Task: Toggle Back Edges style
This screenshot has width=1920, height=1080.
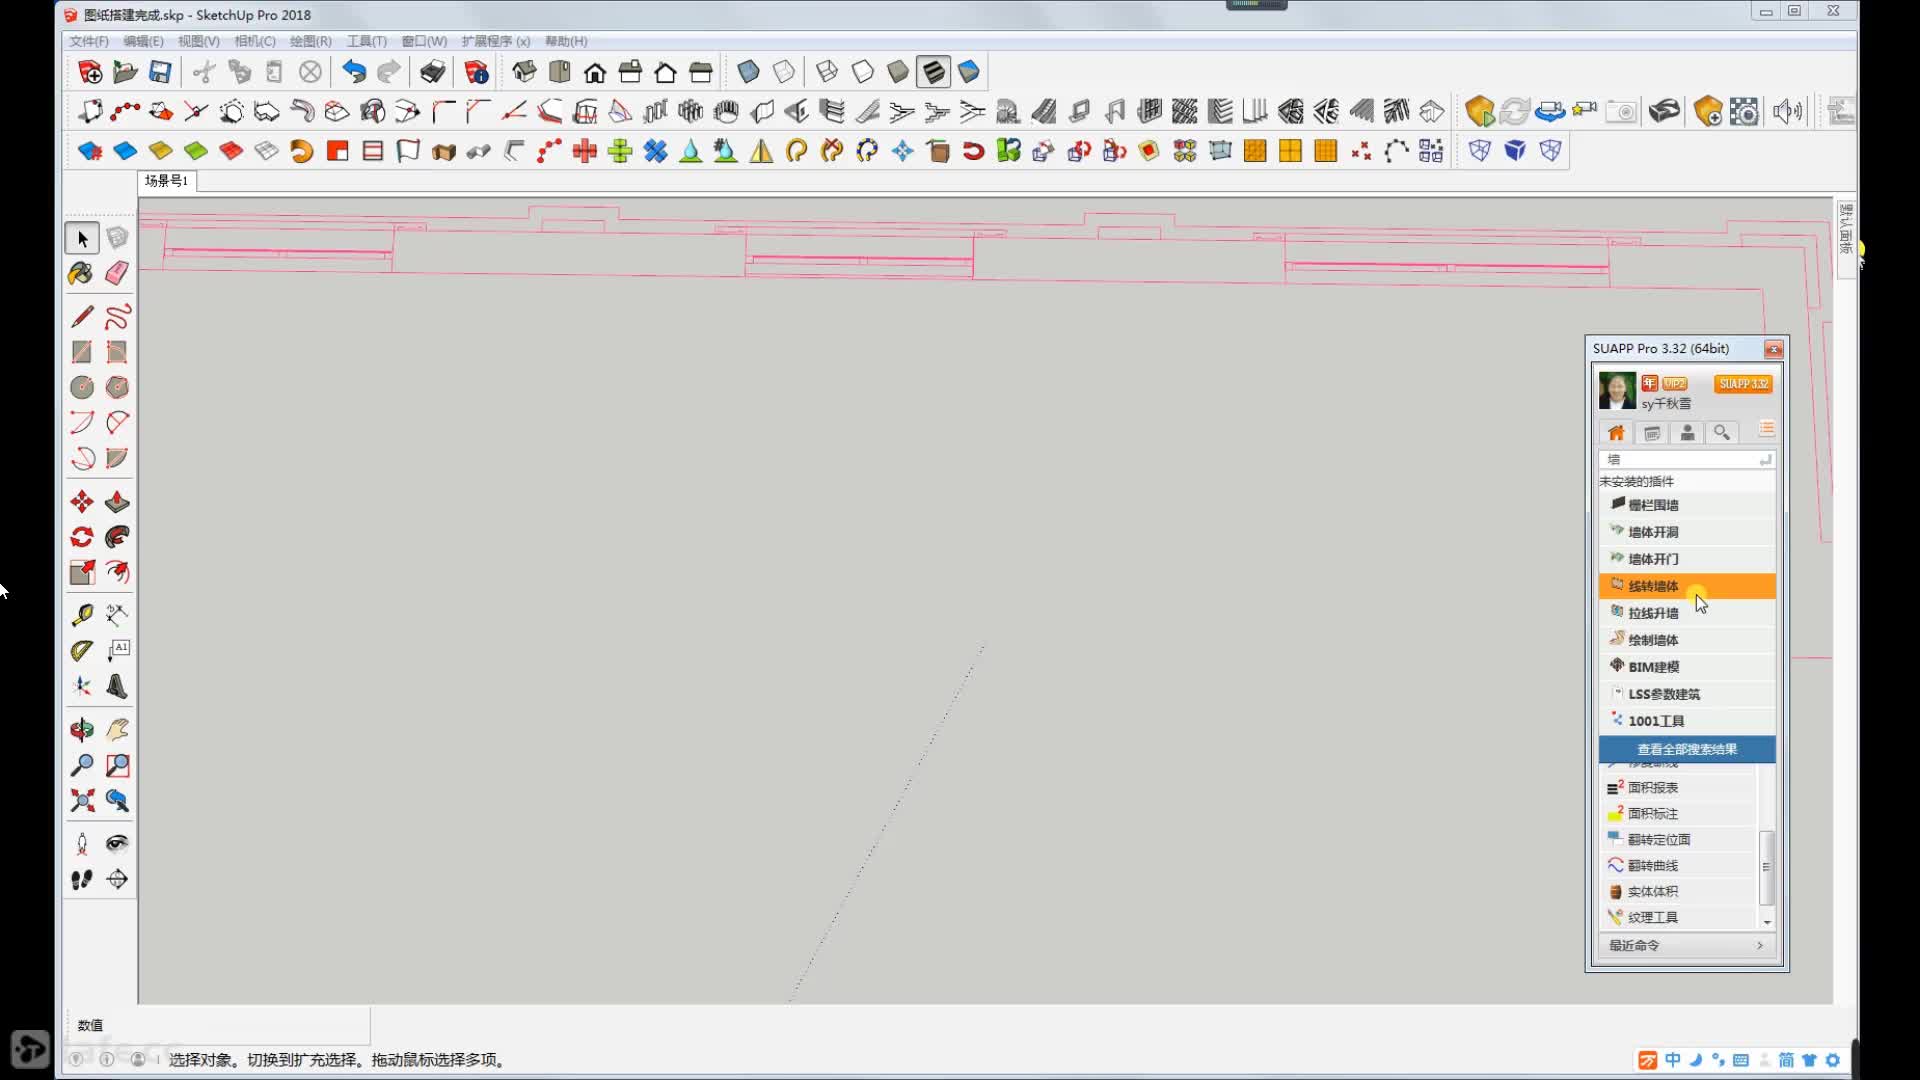Action: 784,72
